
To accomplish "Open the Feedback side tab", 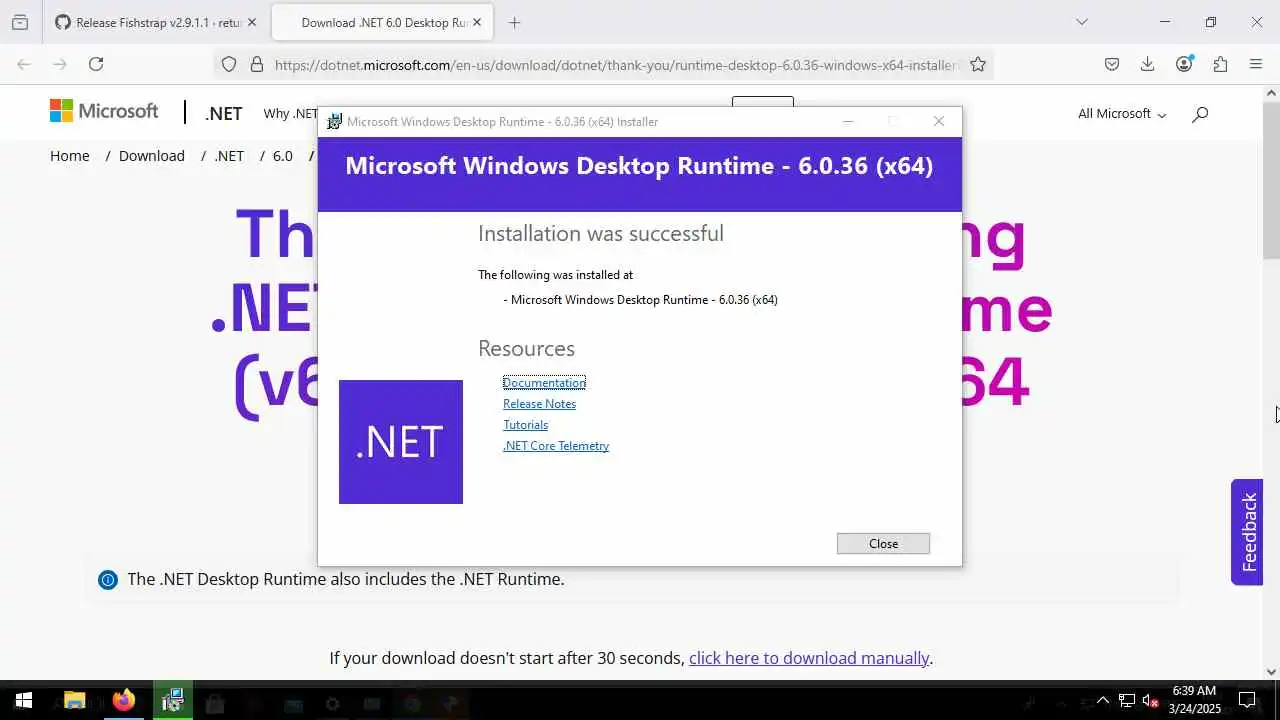I will click(1247, 532).
